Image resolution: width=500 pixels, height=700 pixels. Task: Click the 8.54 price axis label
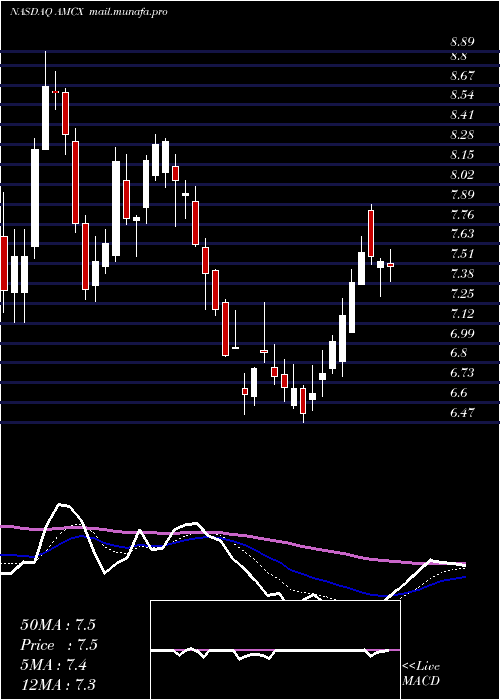click(x=462, y=95)
